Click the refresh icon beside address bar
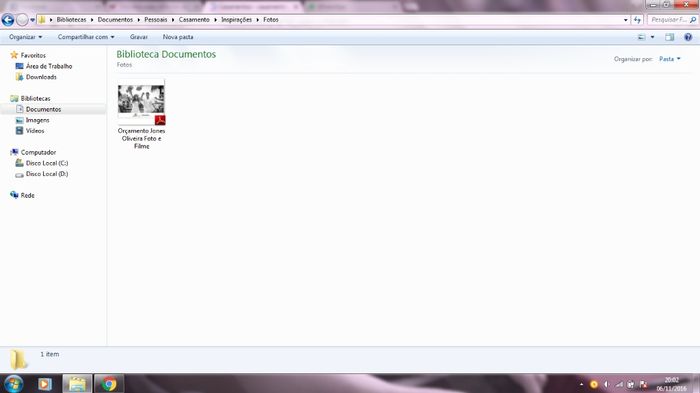The image size is (700, 393). click(637, 20)
